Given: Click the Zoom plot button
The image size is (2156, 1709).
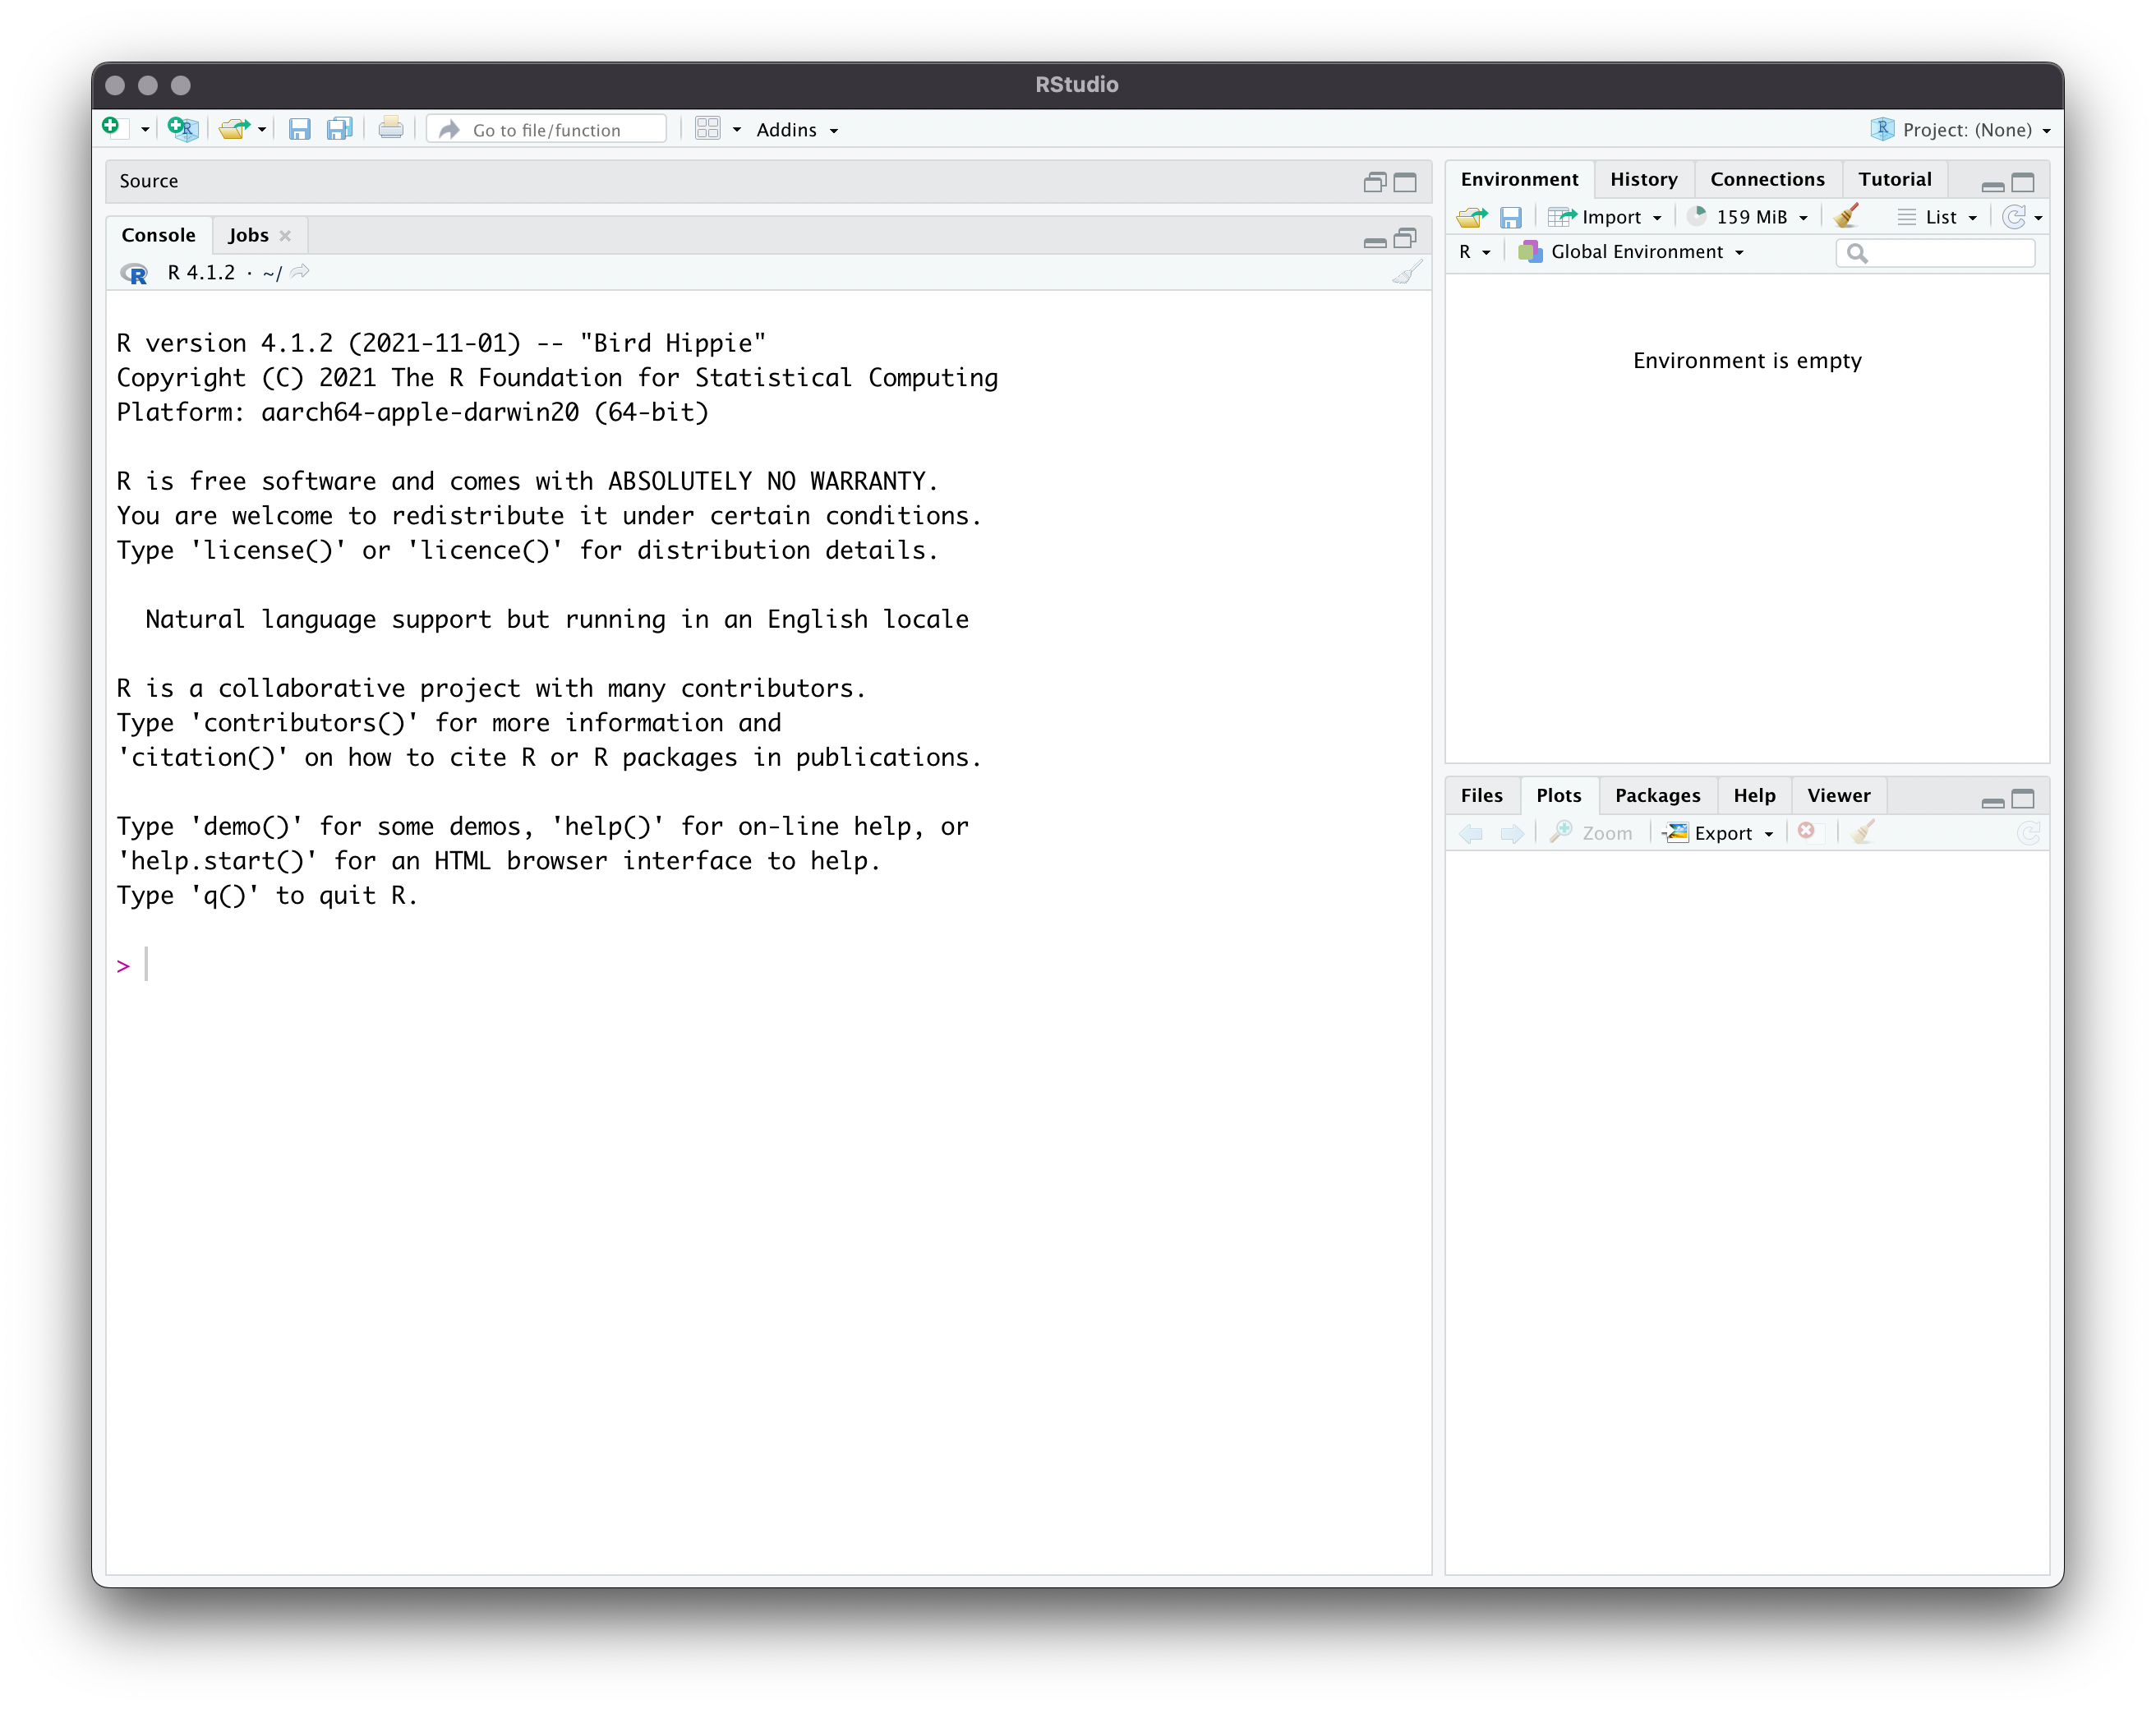Looking at the screenshot, I should pyautogui.click(x=1591, y=833).
